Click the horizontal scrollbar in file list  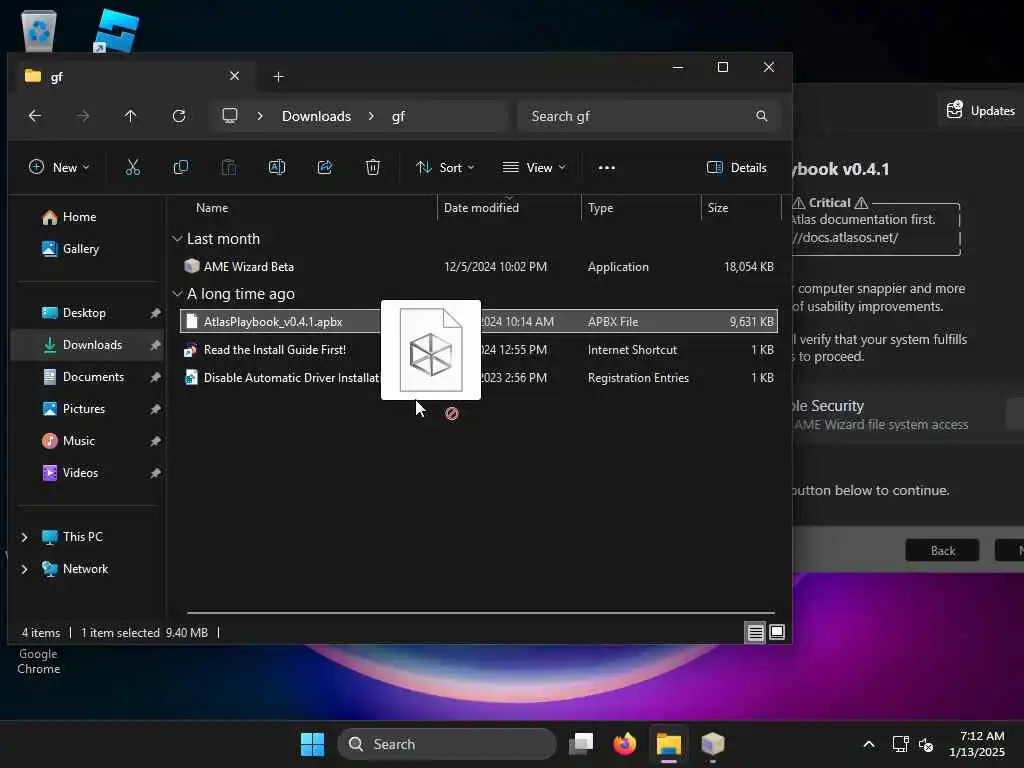(x=481, y=613)
